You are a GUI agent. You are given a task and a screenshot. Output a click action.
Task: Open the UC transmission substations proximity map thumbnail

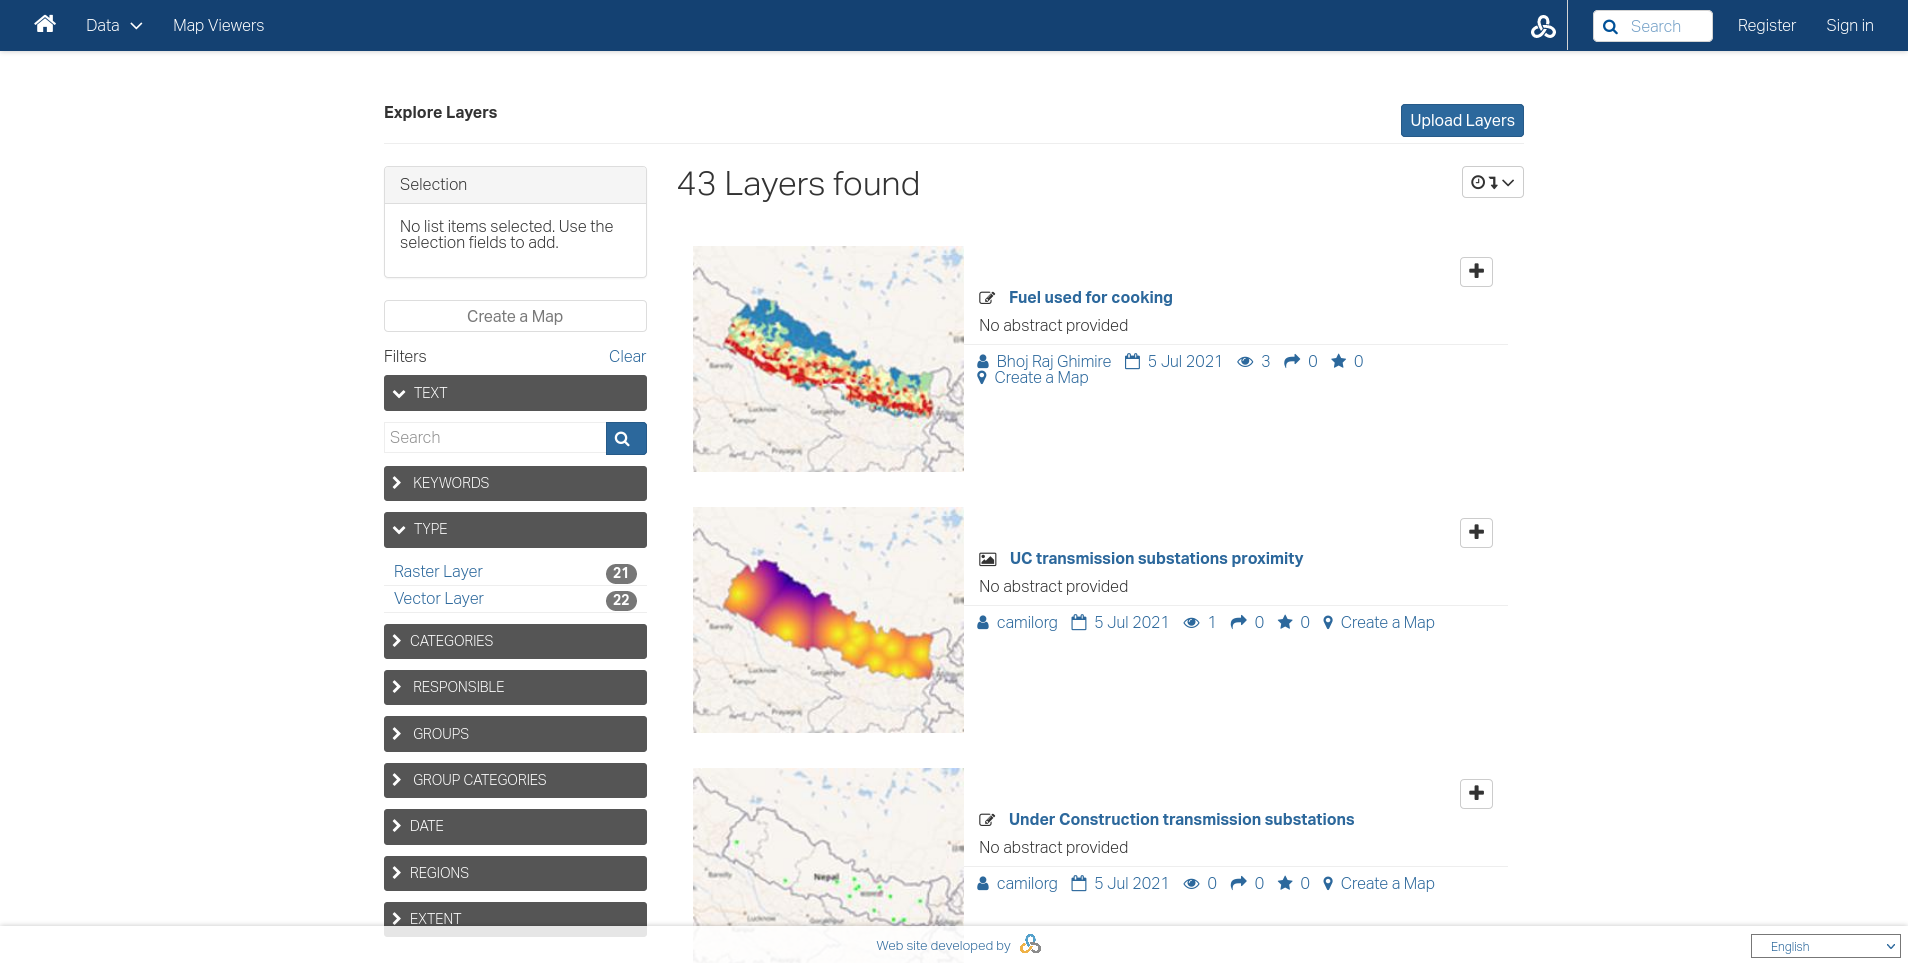828,620
